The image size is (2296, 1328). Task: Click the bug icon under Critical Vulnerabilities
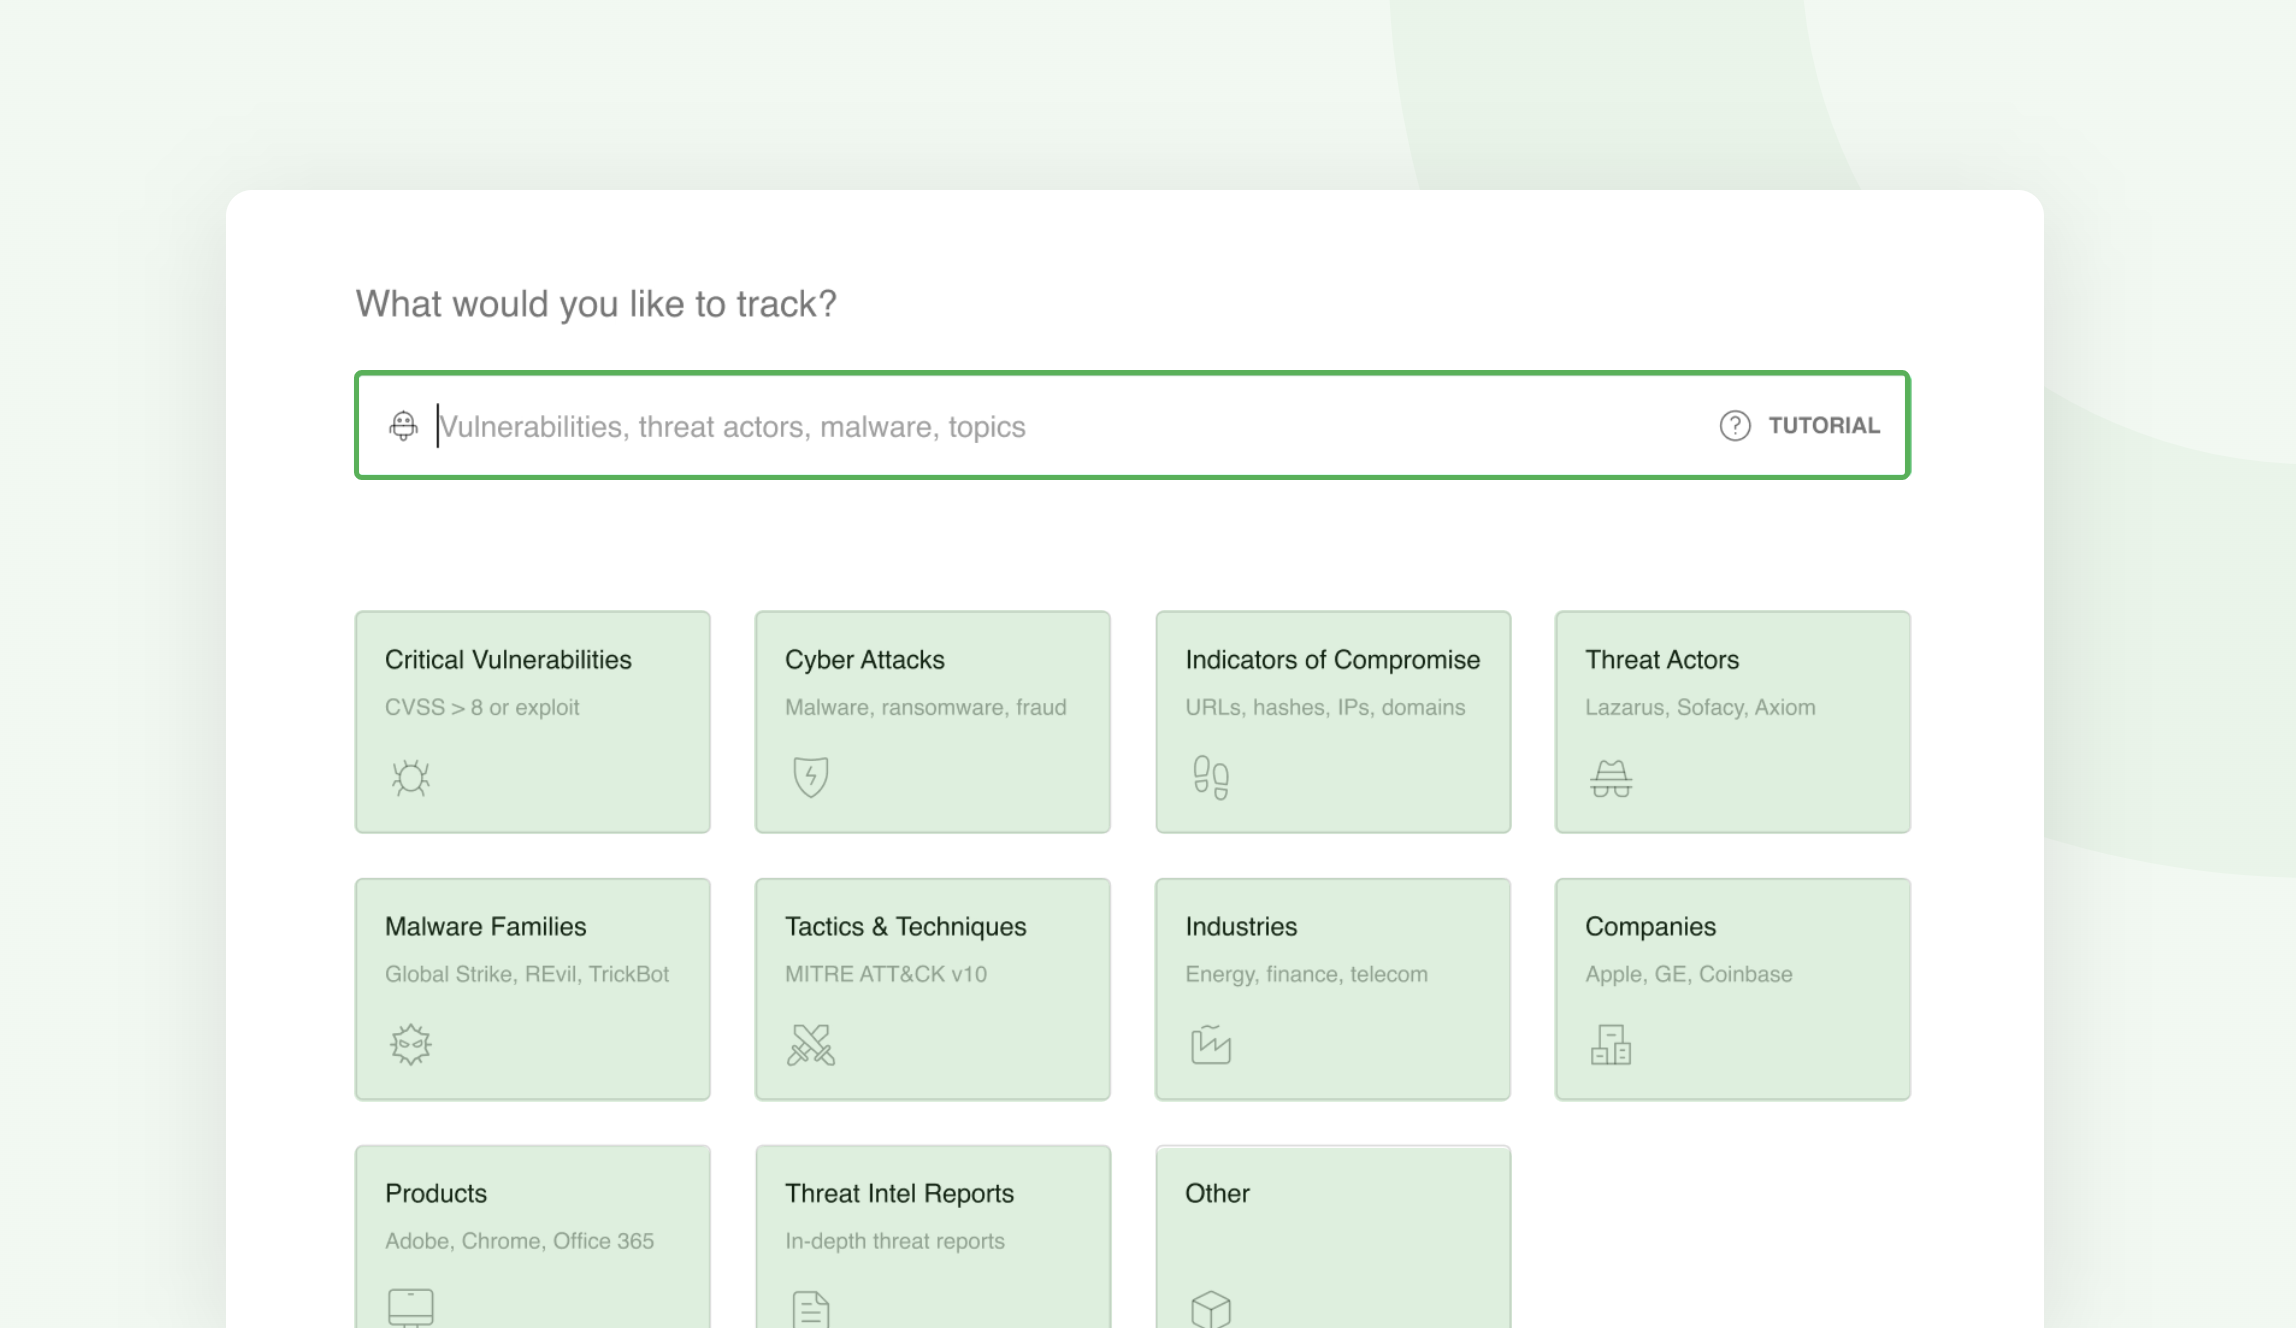click(x=410, y=777)
